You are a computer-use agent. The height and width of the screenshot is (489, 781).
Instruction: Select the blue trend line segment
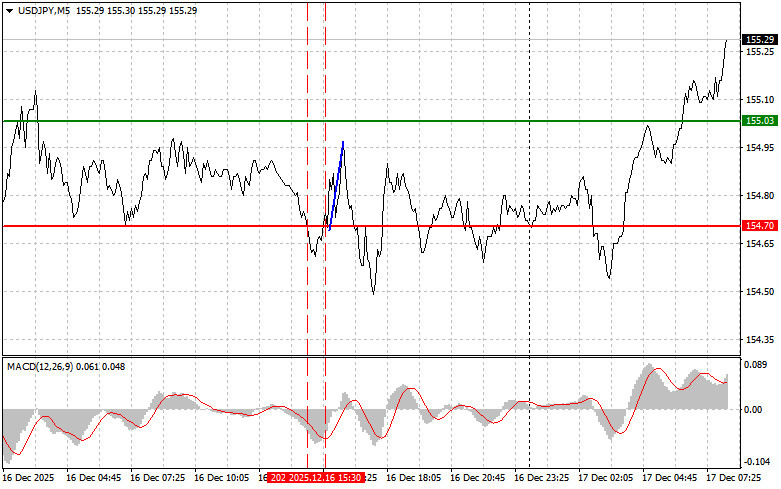click(x=336, y=186)
